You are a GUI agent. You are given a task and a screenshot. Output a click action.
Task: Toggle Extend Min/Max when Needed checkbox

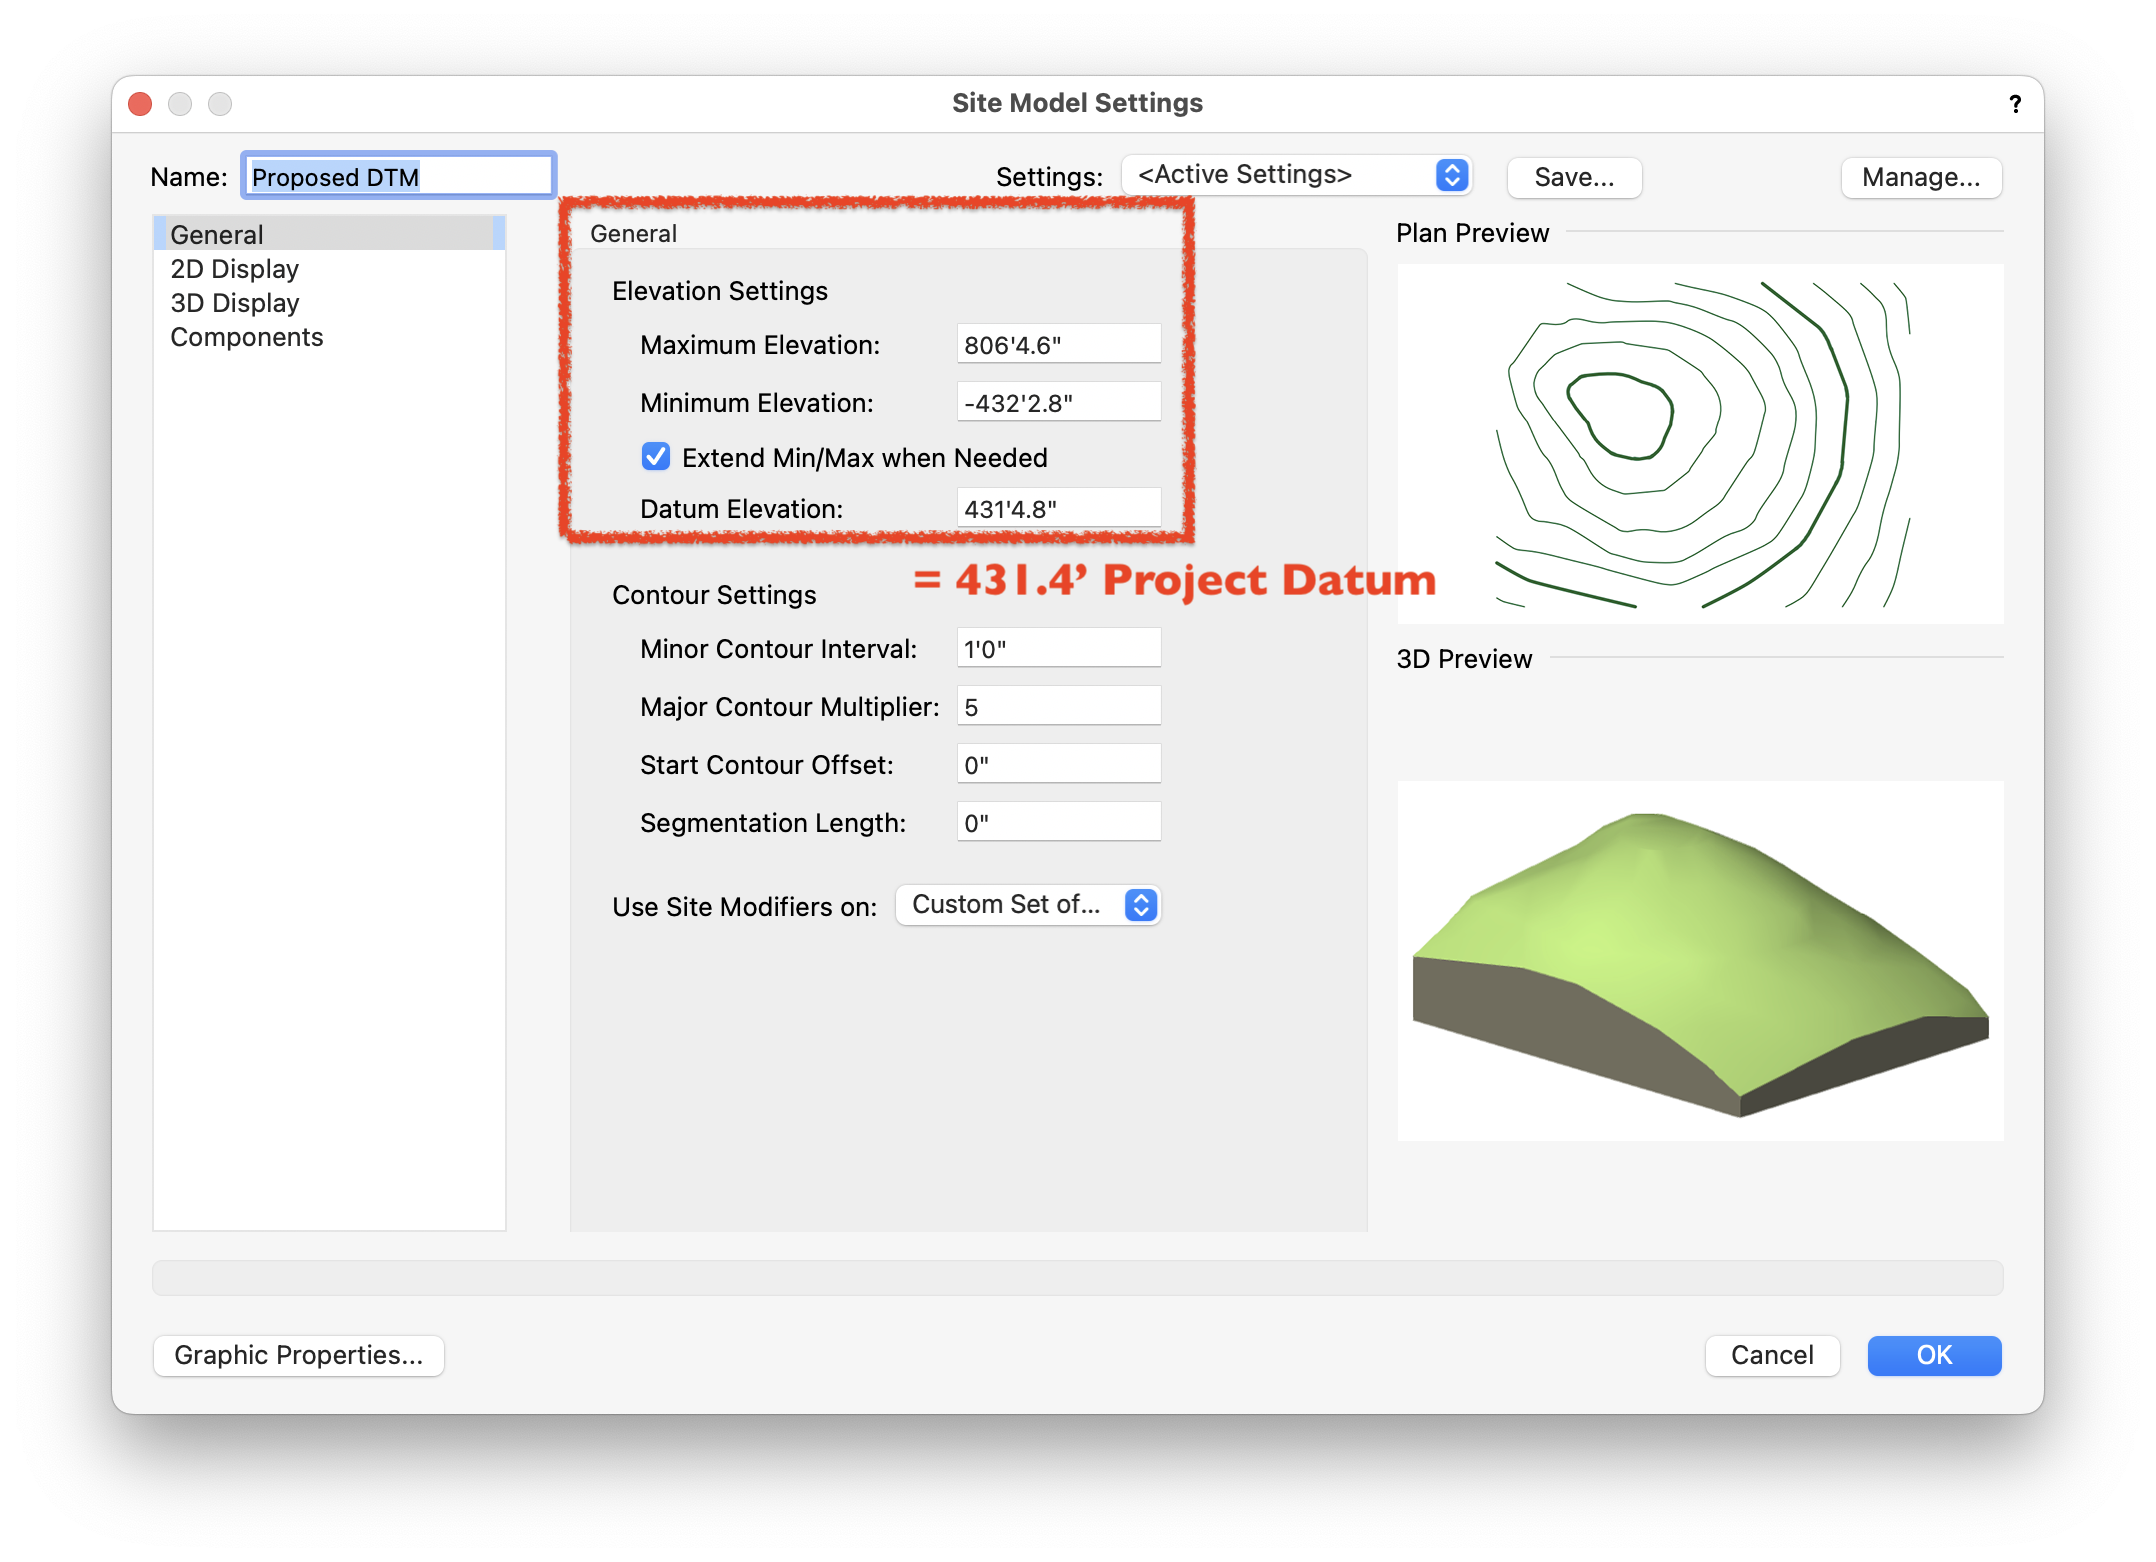coord(656,457)
